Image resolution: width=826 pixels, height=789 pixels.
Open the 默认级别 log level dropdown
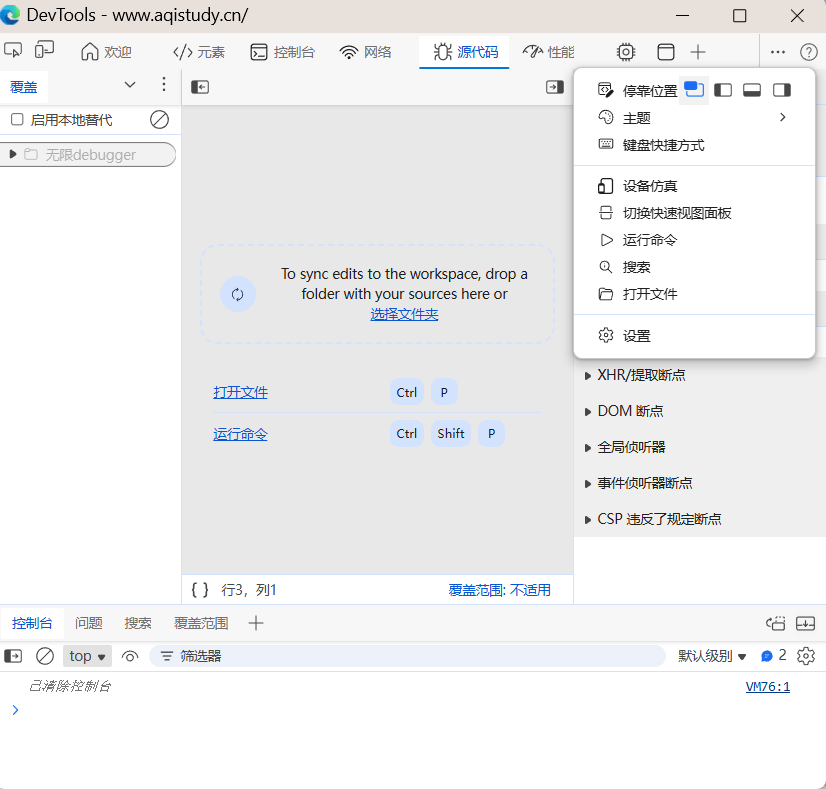712,656
